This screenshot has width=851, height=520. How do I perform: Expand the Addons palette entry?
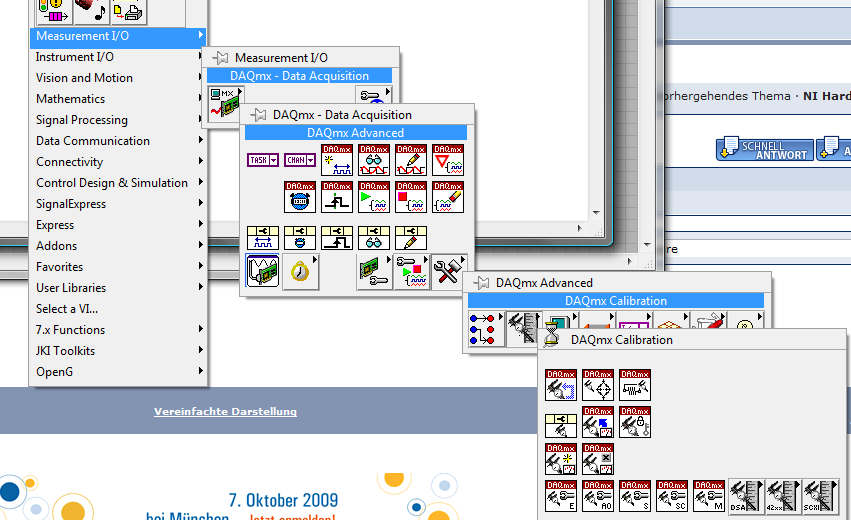[118, 245]
